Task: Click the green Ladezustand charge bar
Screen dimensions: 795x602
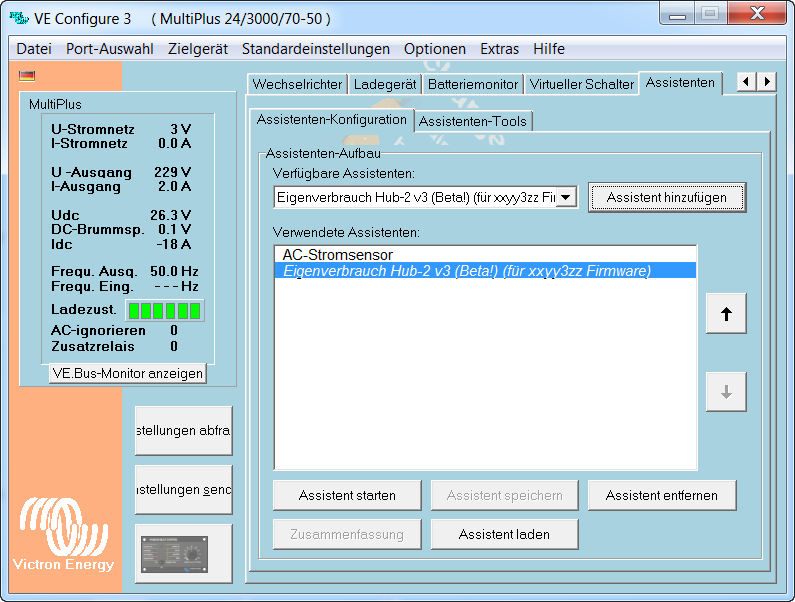Action: coord(164,310)
